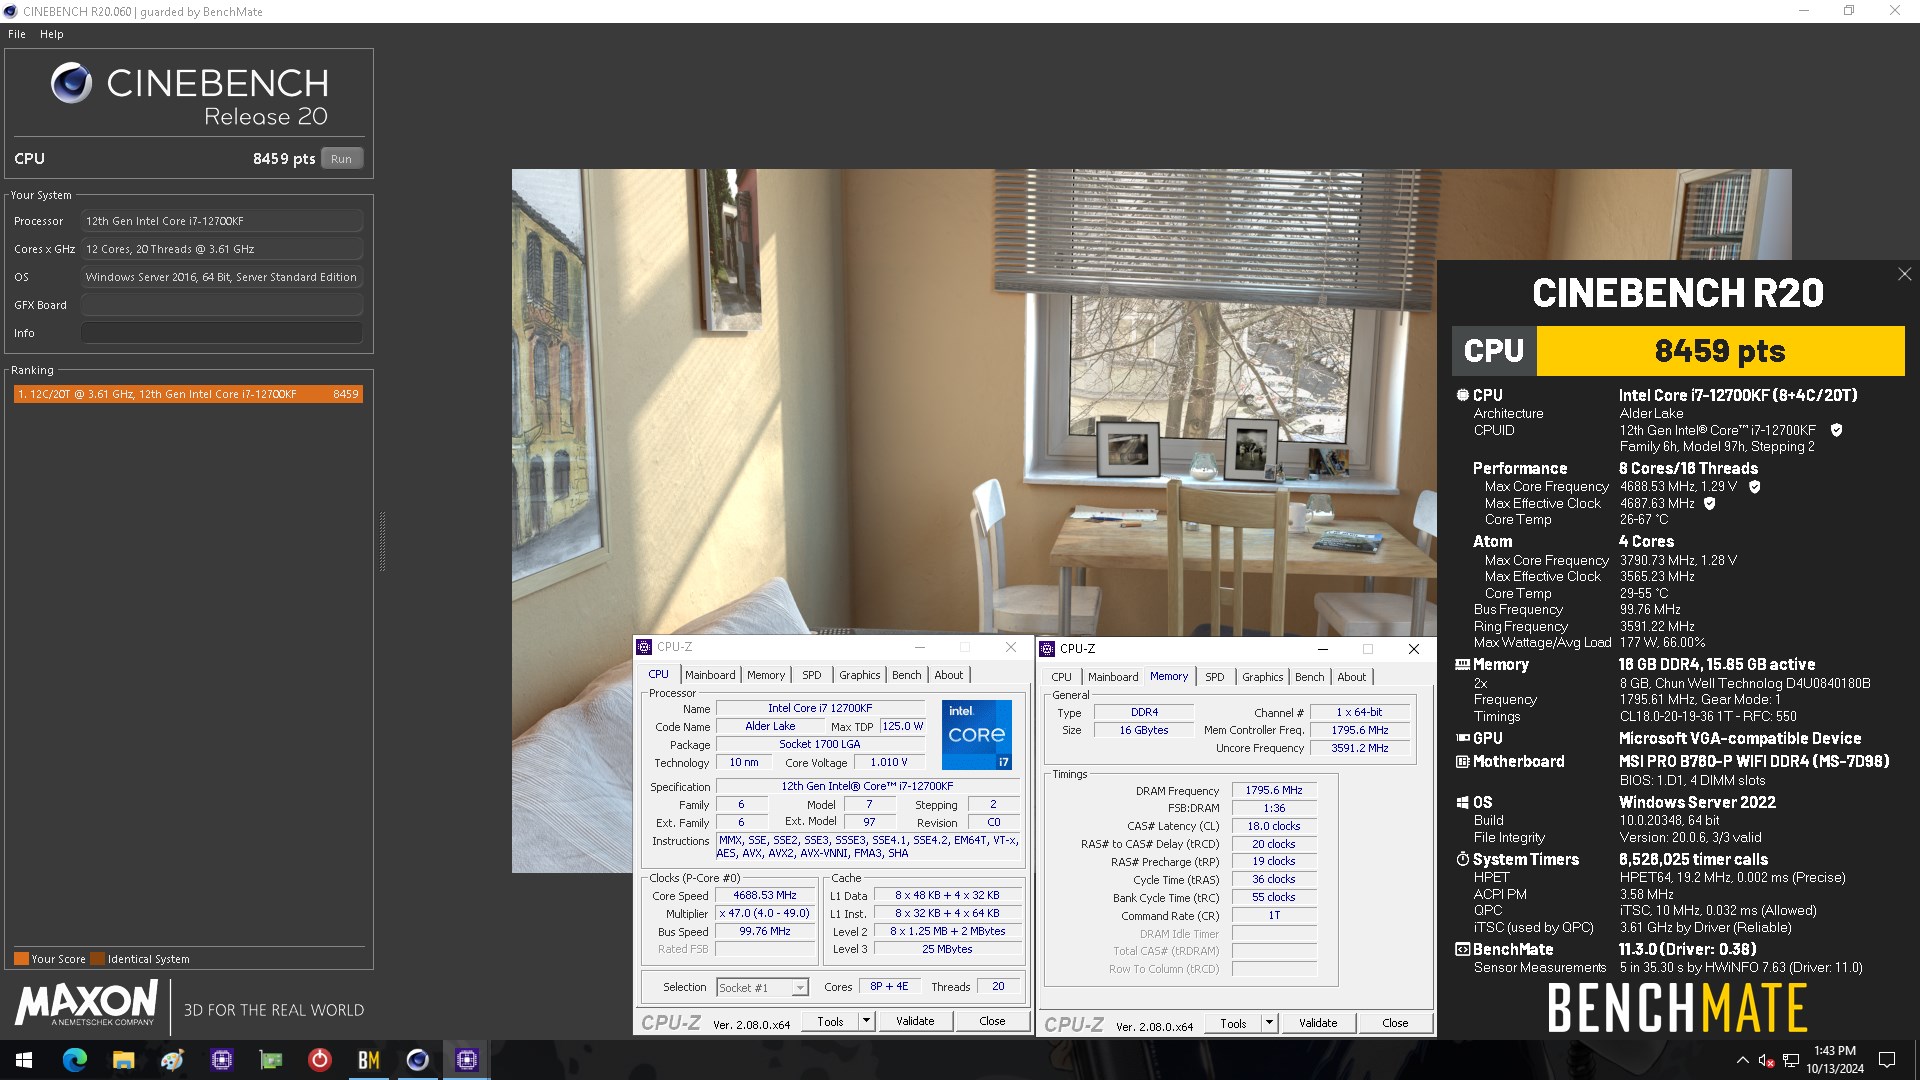This screenshot has width=1920, height=1080.
Task: Expand Tools arrow in the Memory-tab CPU-Z window
Action: 1269,1023
